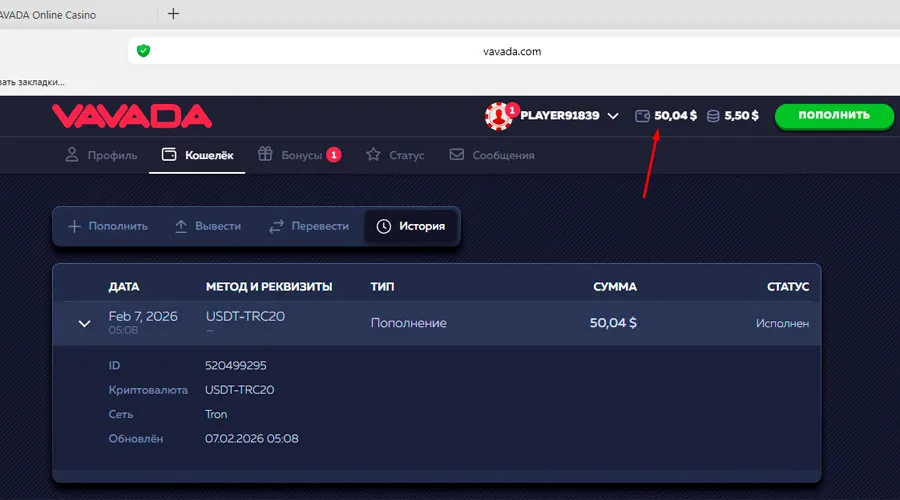
Task: Open a new browser tab with plus
Action: point(173,14)
